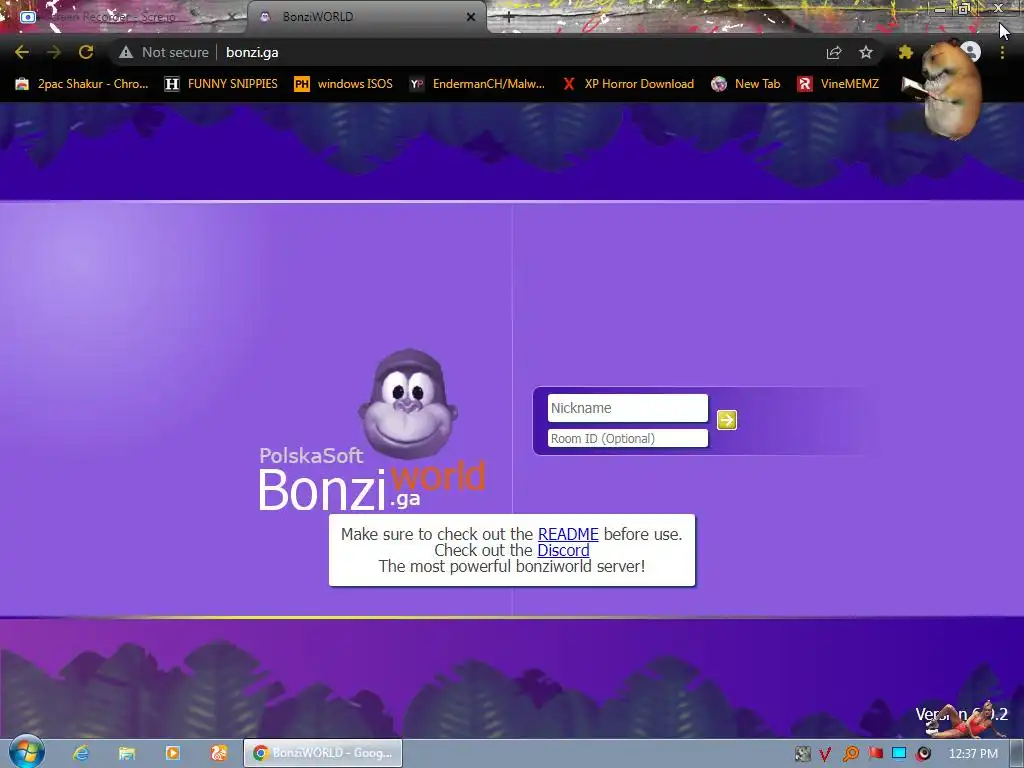Click the share page icon in address bar

point(833,52)
